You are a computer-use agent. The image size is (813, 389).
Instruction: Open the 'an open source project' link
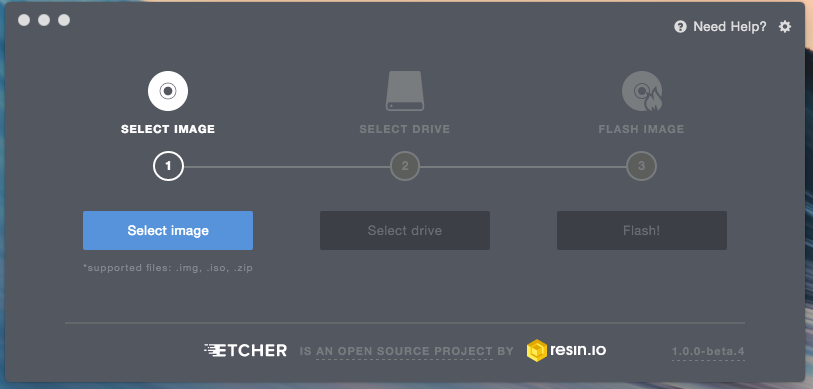point(404,351)
